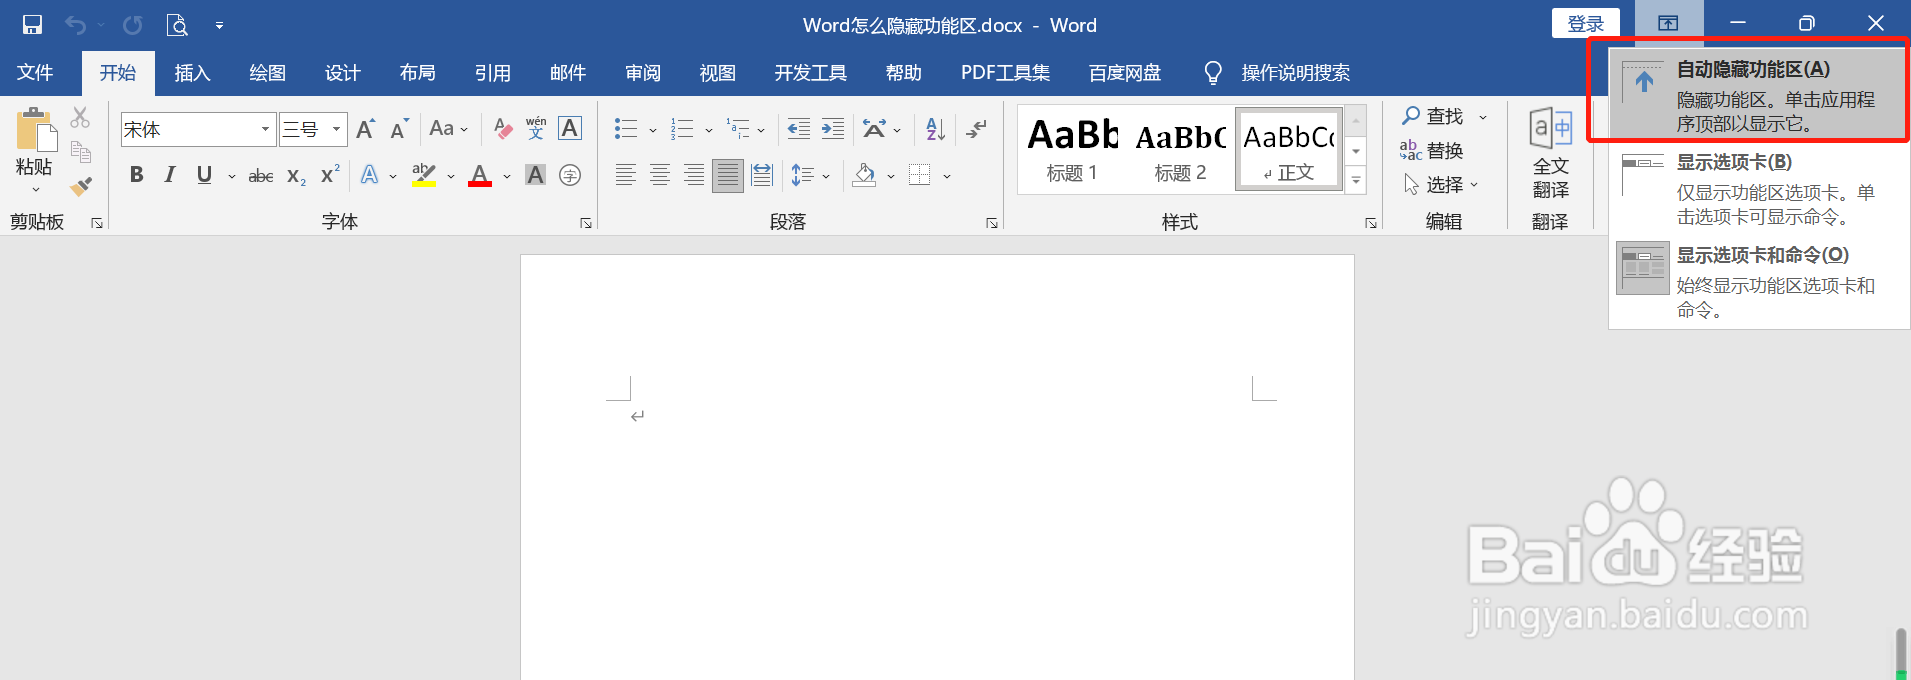This screenshot has height=680, width=1911.
Task: Save the document with the floppy disk icon
Action: coord(32,25)
